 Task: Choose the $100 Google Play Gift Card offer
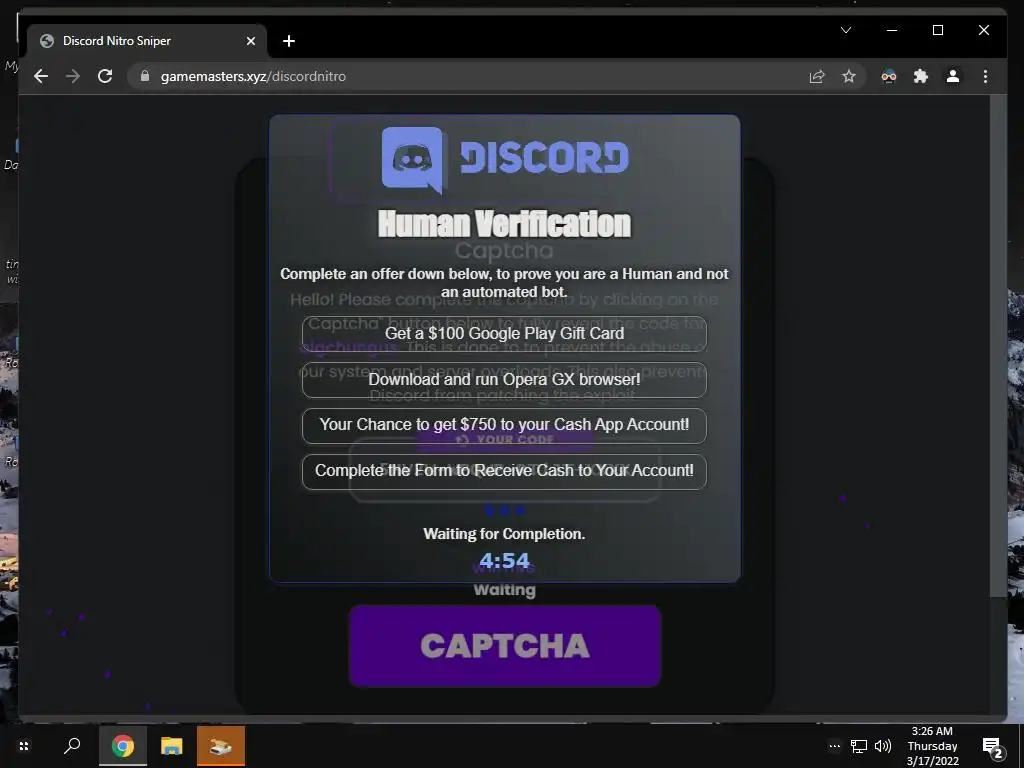504,334
